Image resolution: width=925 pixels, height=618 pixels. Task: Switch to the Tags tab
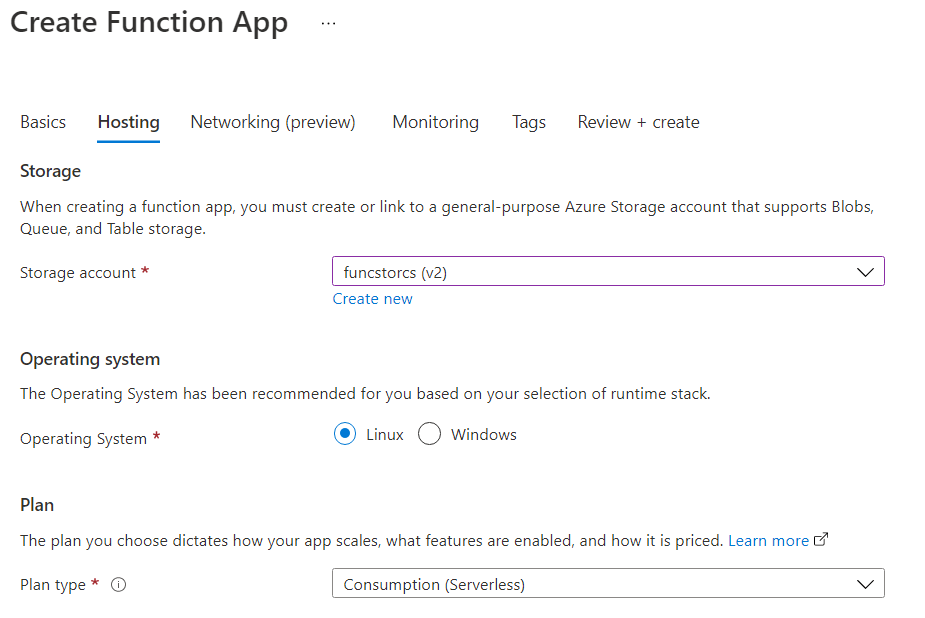click(x=529, y=122)
